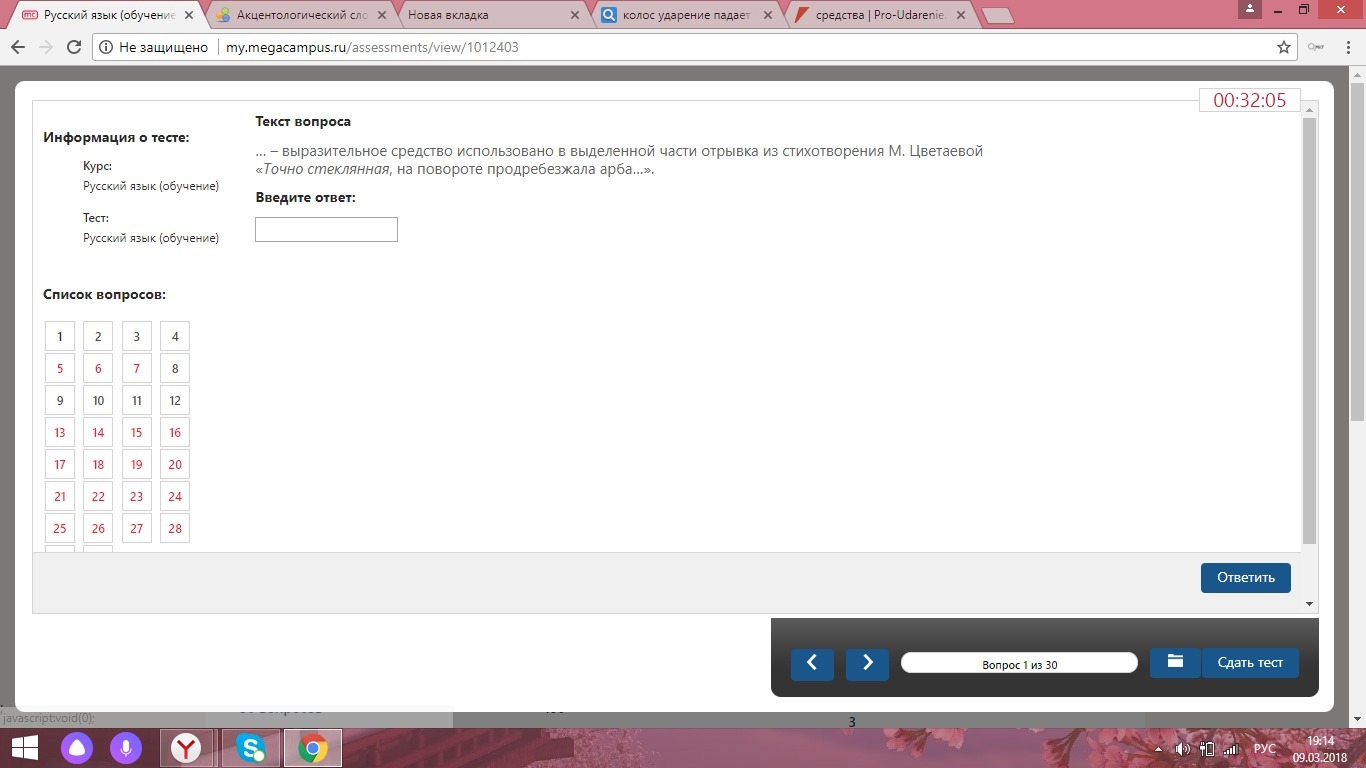Jump to question 2 in the list
Viewport: 1366px width, 768px height.
(x=98, y=337)
